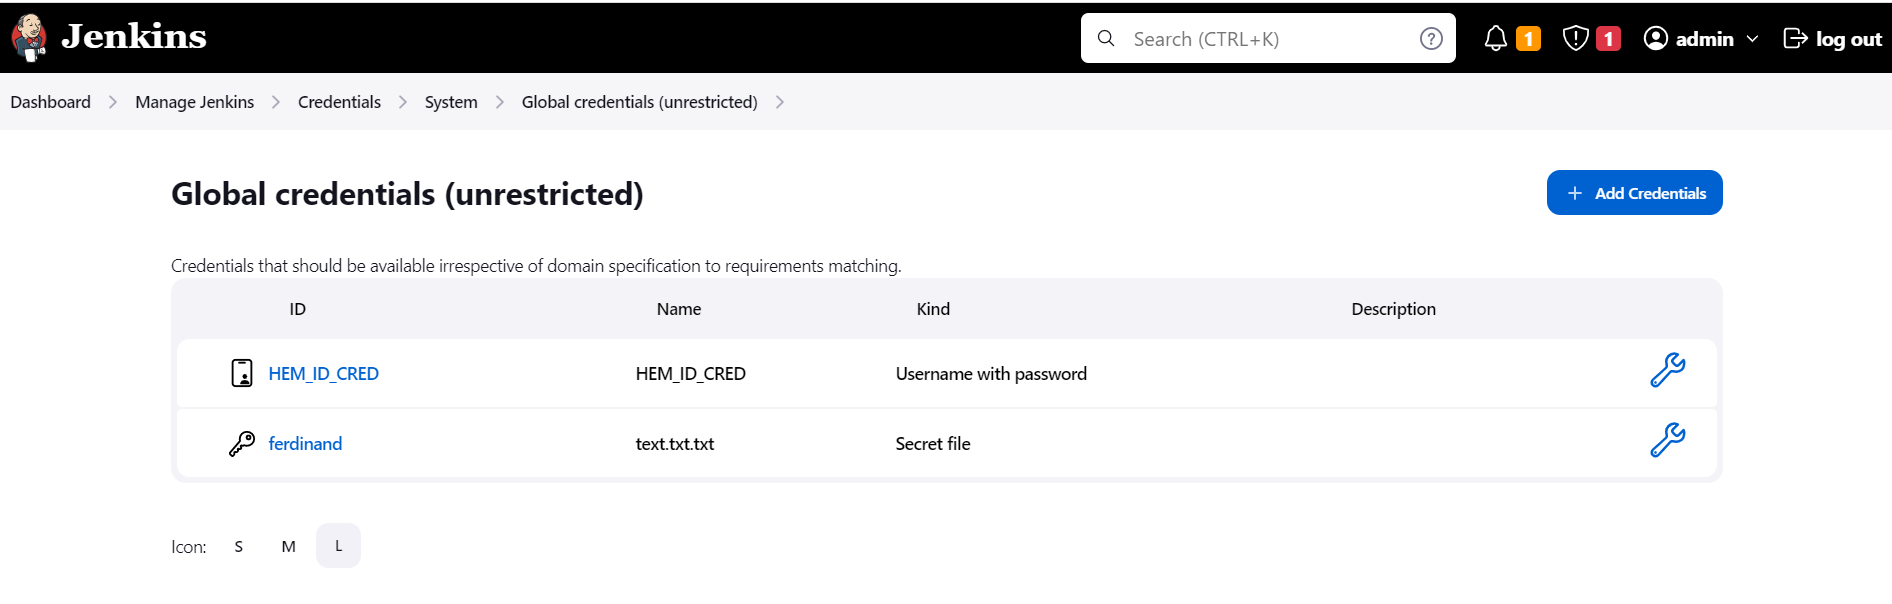Update ferdinand via wrench icon
1892x604 pixels.
tap(1667, 440)
